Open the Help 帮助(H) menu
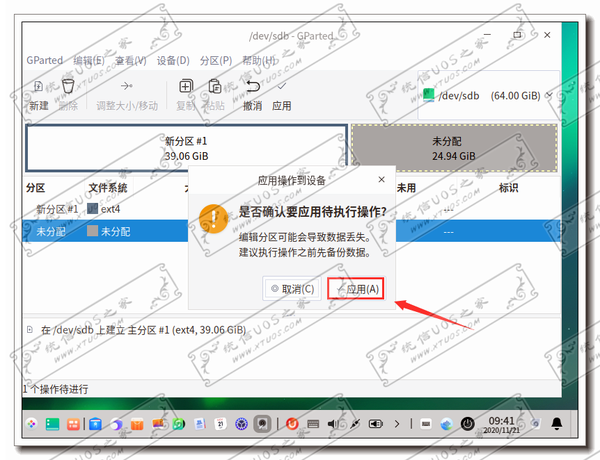Image resolution: width=600 pixels, height=460 pixels. [259, 60]
